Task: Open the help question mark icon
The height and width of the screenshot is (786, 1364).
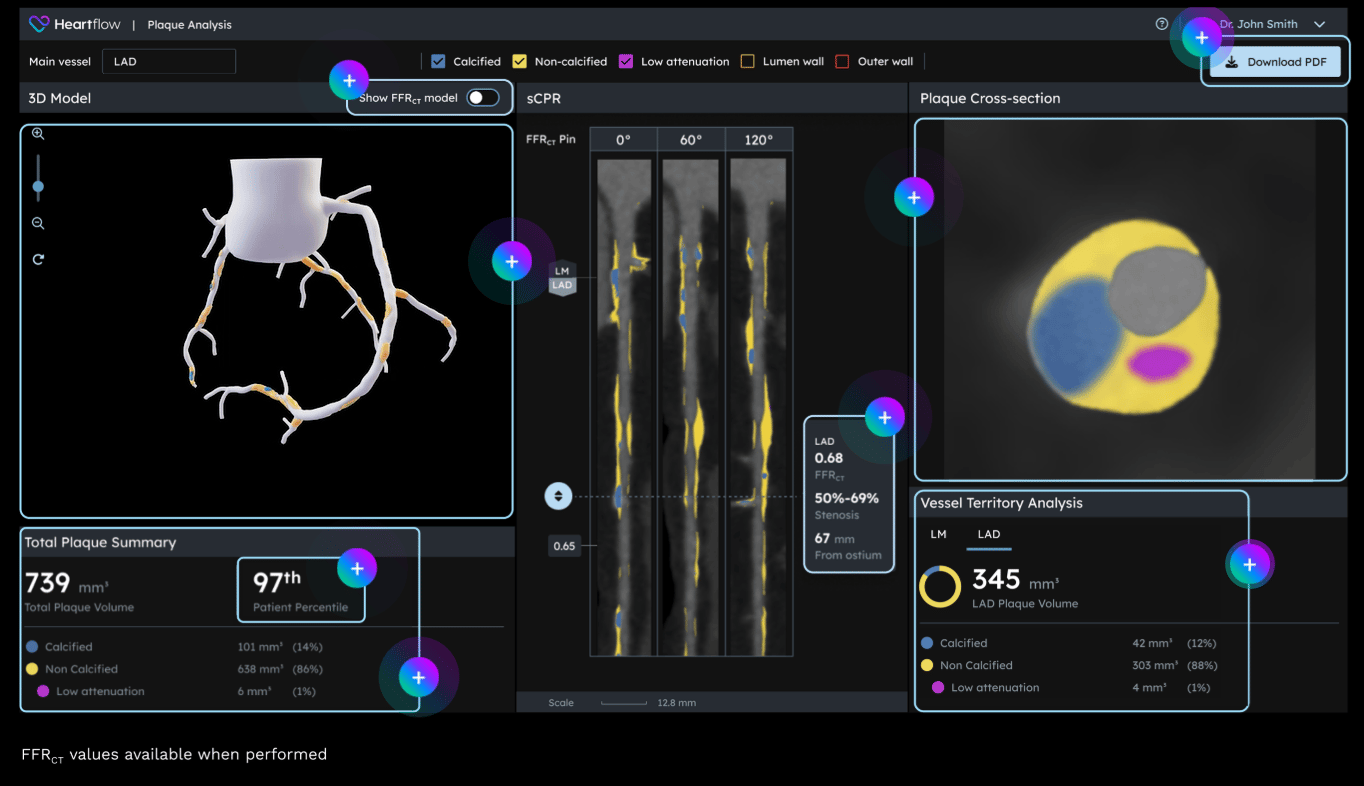Action: [1161, 24]
